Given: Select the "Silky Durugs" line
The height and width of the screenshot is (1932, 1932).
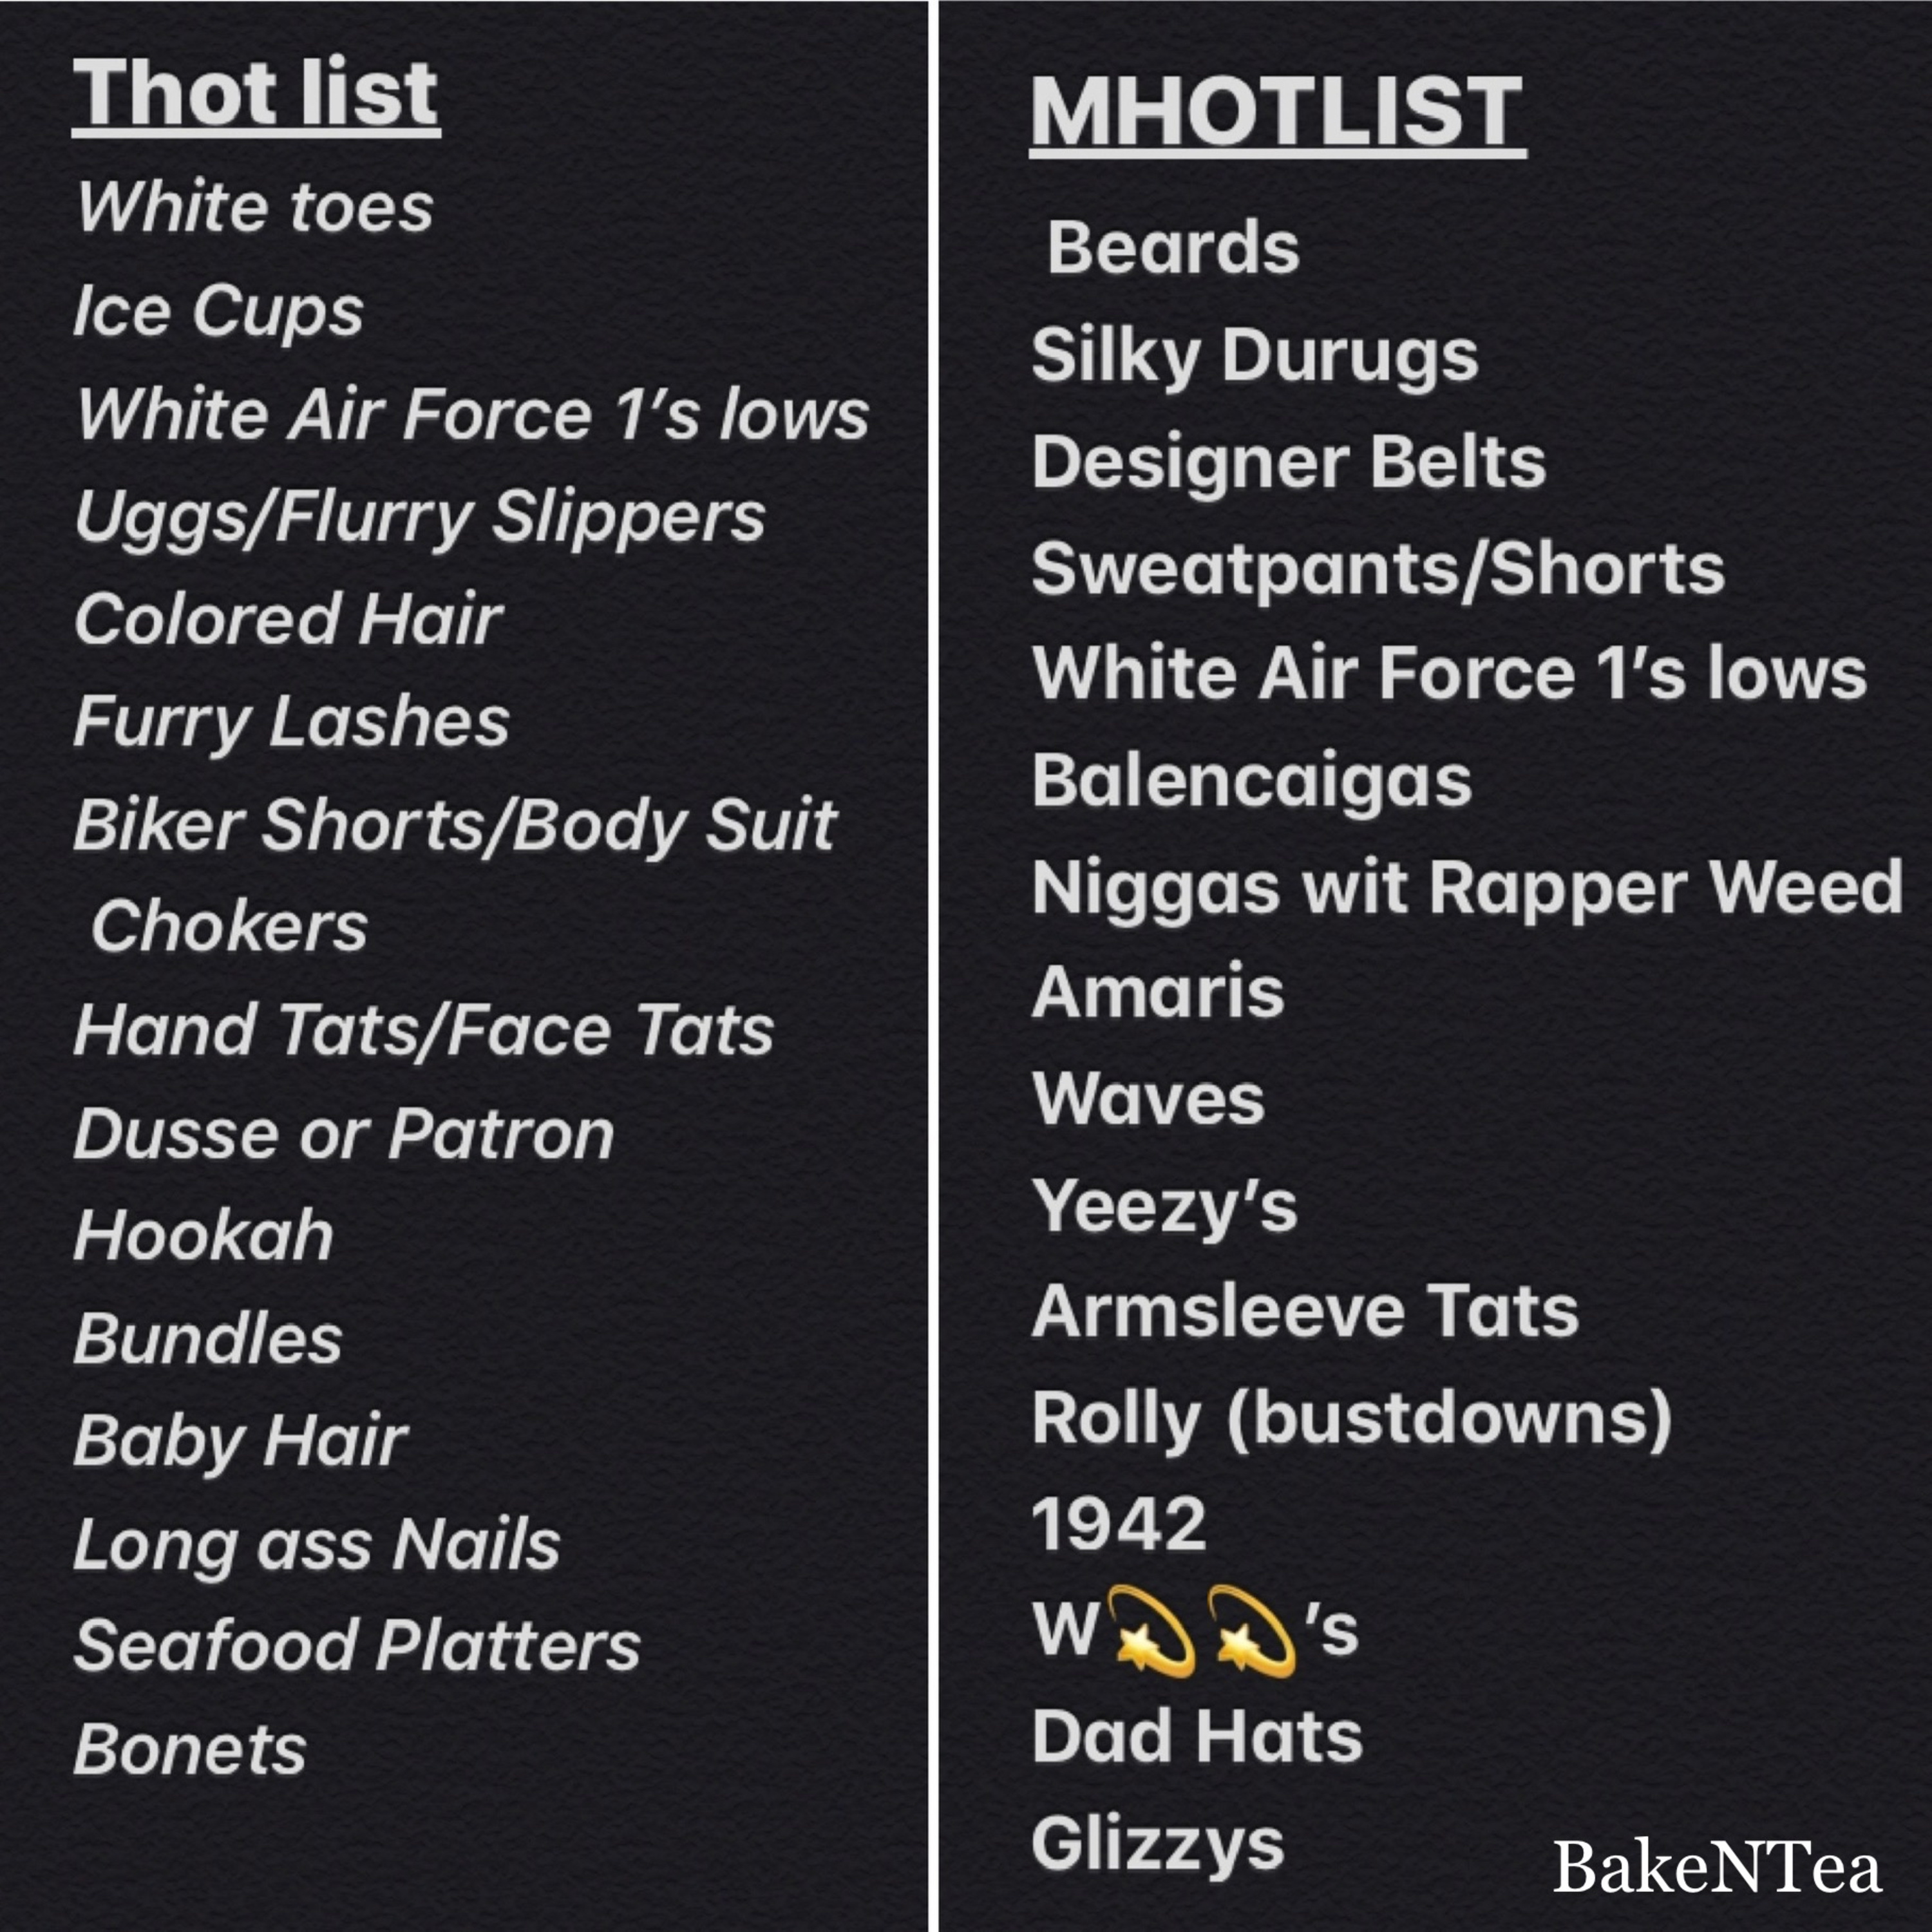Looking at the screenshot, I should click(x=1254, y=355).
